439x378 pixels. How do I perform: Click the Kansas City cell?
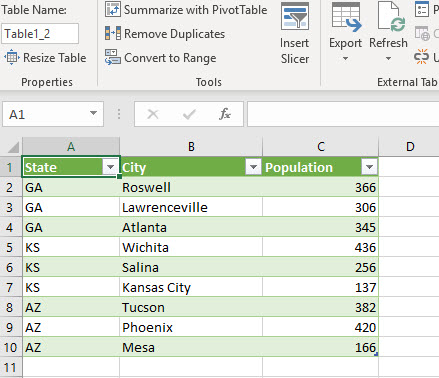pos(191,287)
